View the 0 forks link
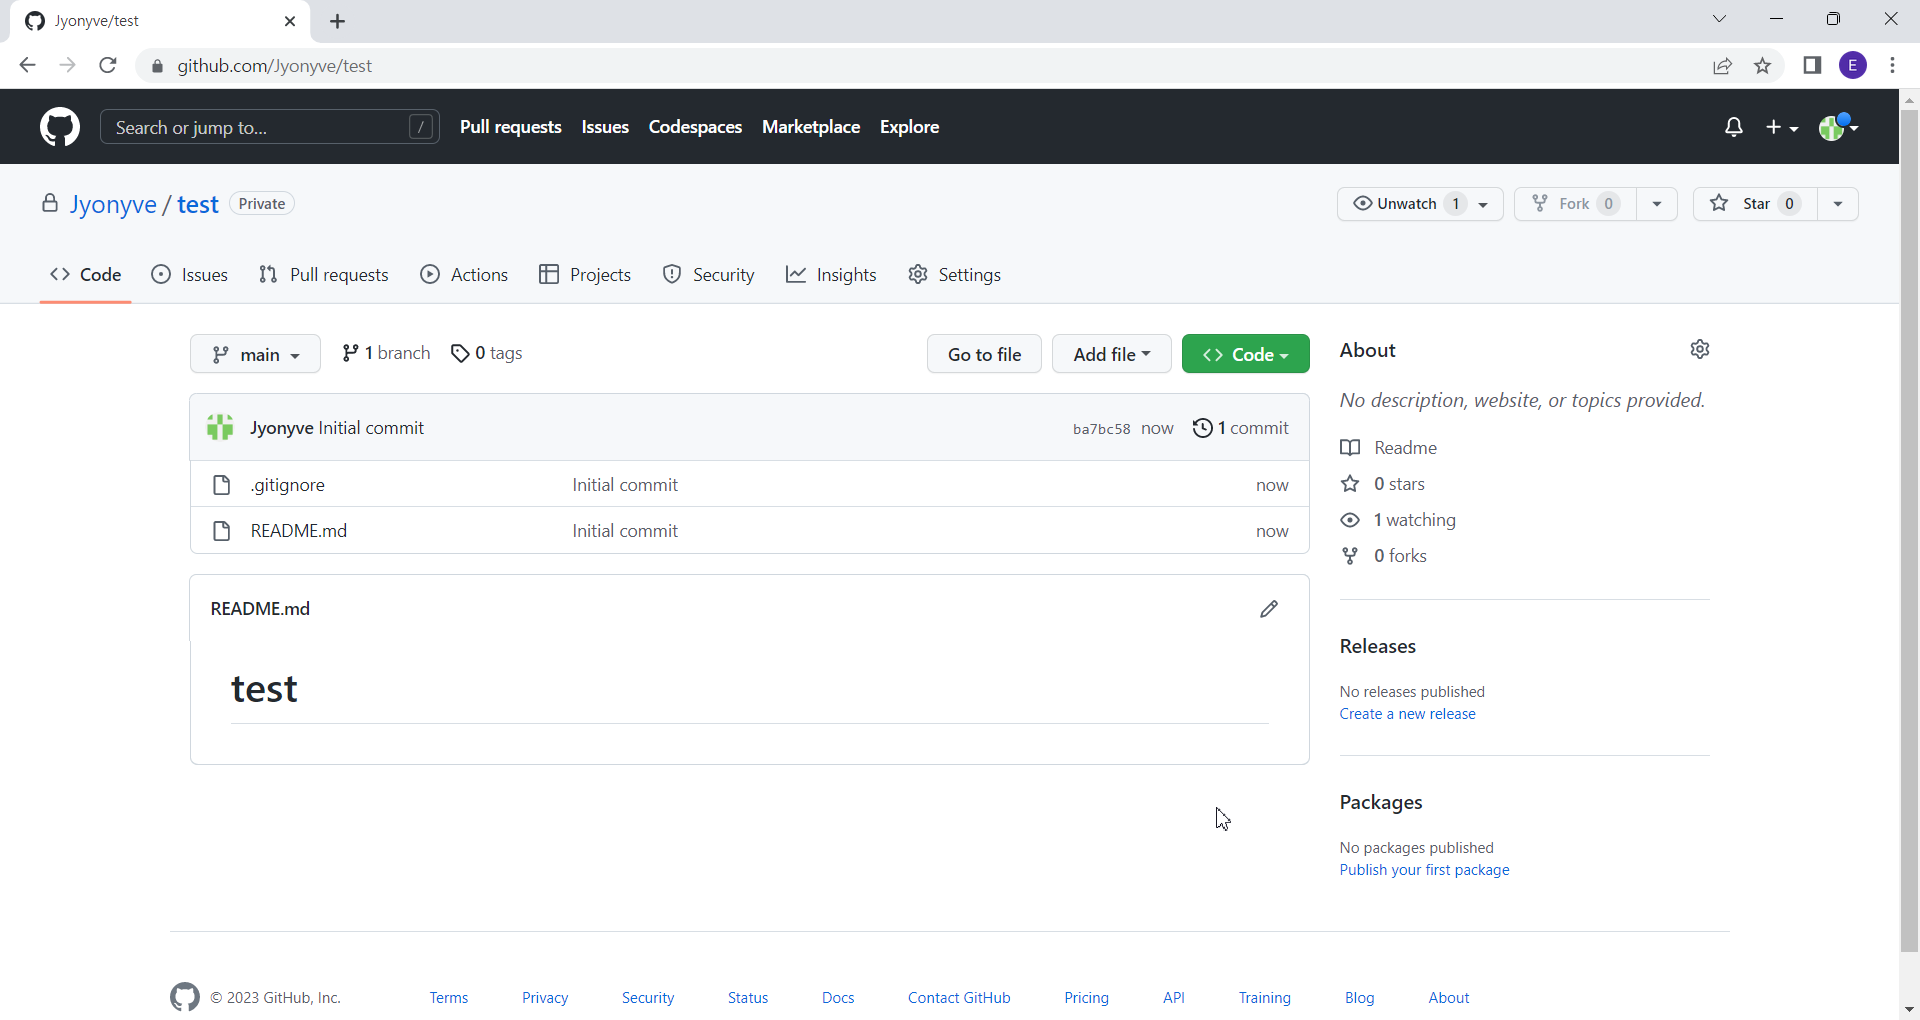This screenshot has width=1920, height=1020. point(1384,556)
